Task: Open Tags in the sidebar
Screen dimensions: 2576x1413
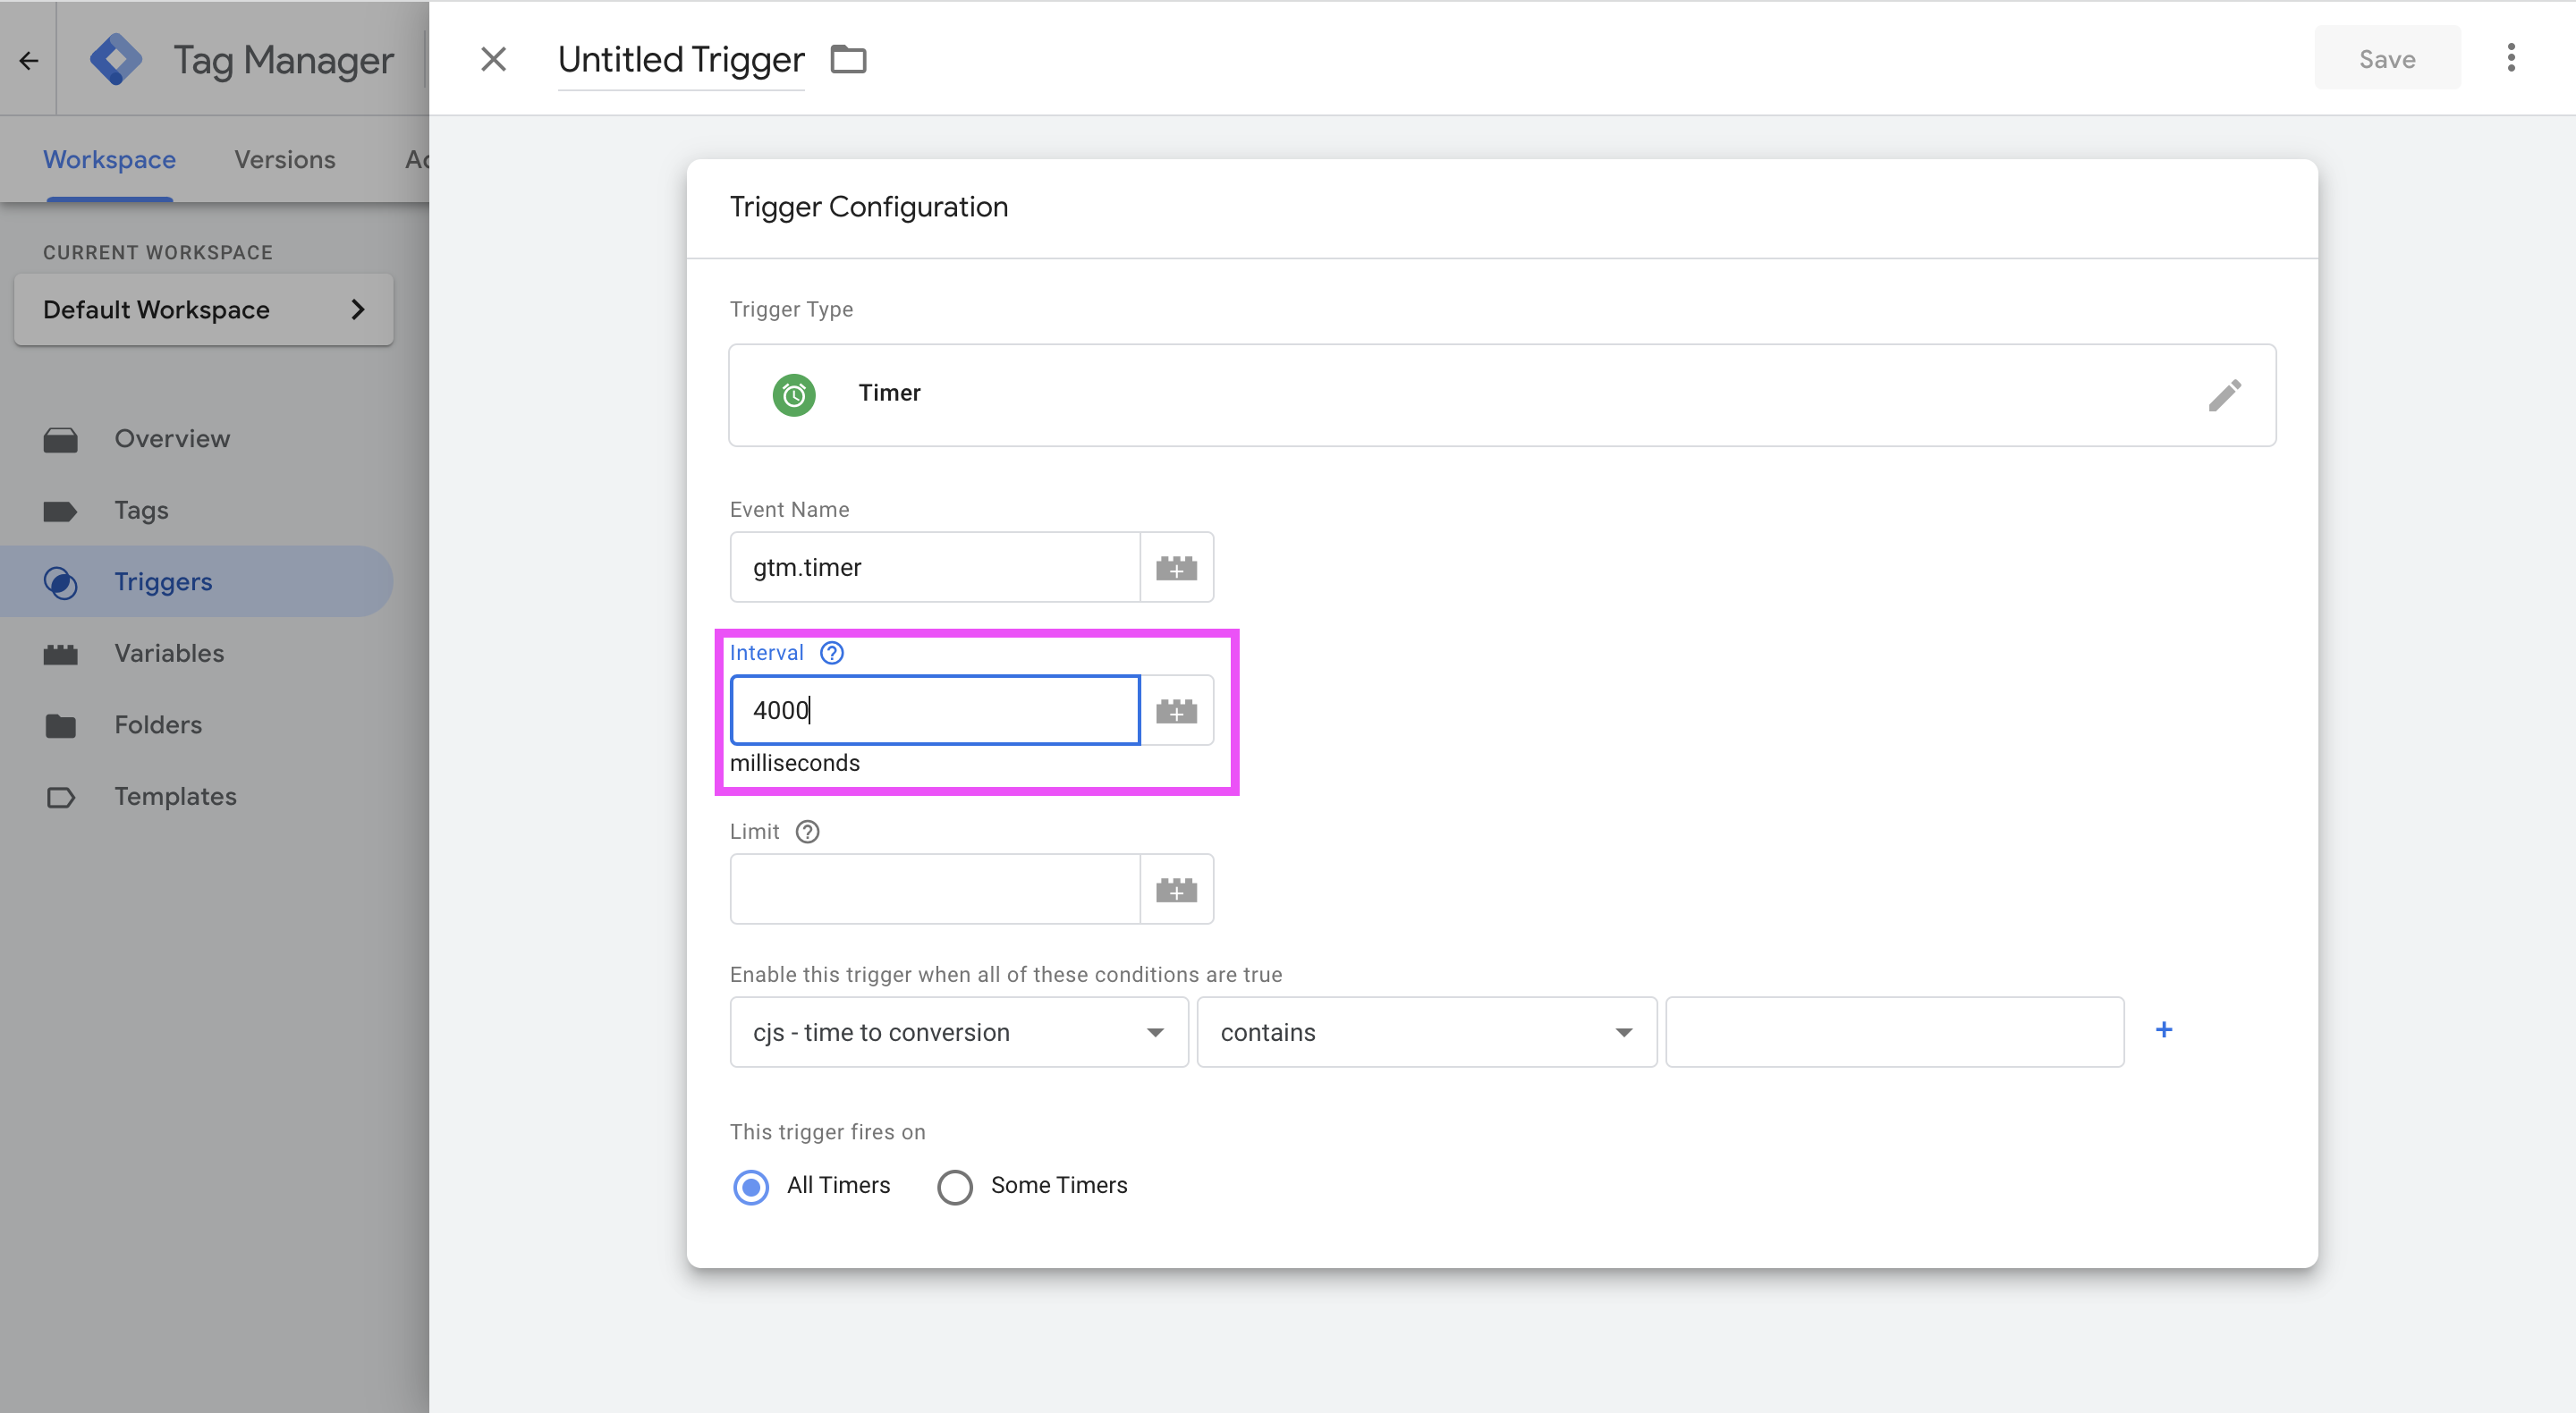Action: [141, 511]
